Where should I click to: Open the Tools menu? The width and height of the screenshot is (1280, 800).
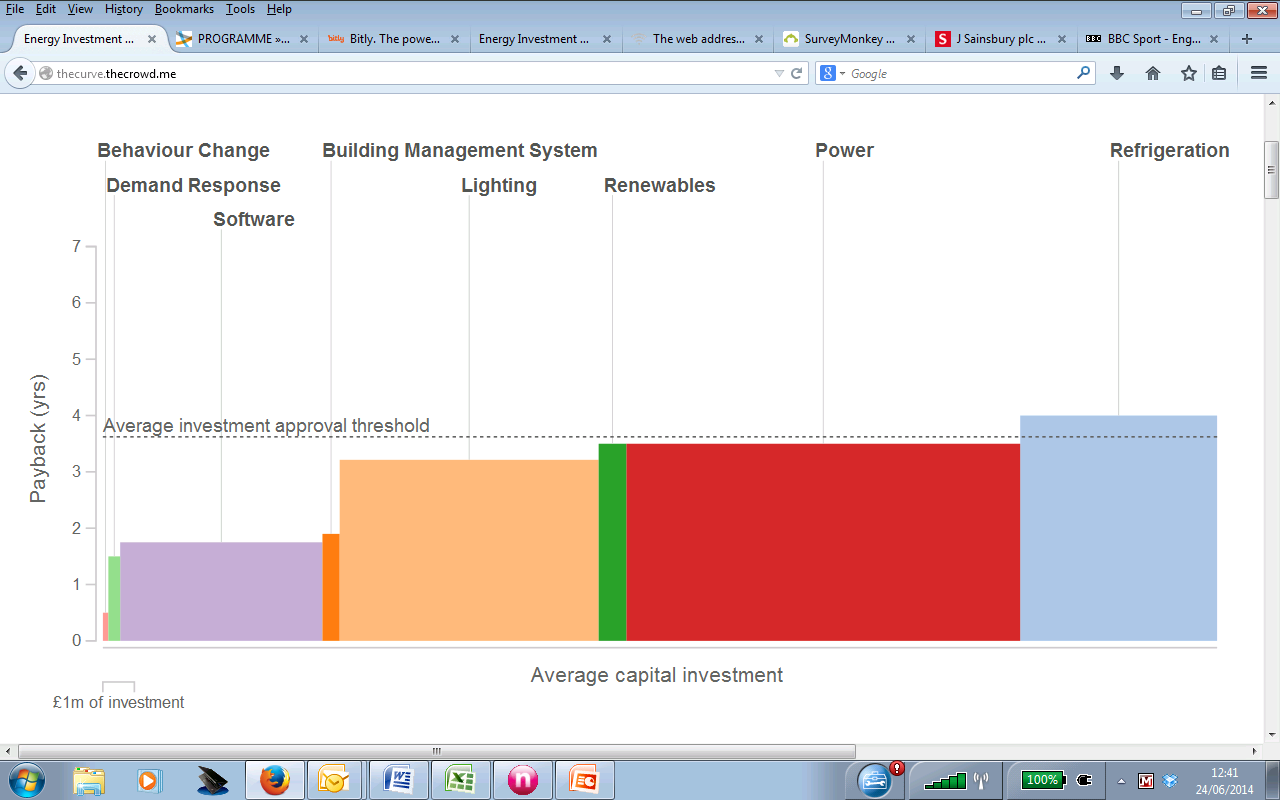pos(240,9)
